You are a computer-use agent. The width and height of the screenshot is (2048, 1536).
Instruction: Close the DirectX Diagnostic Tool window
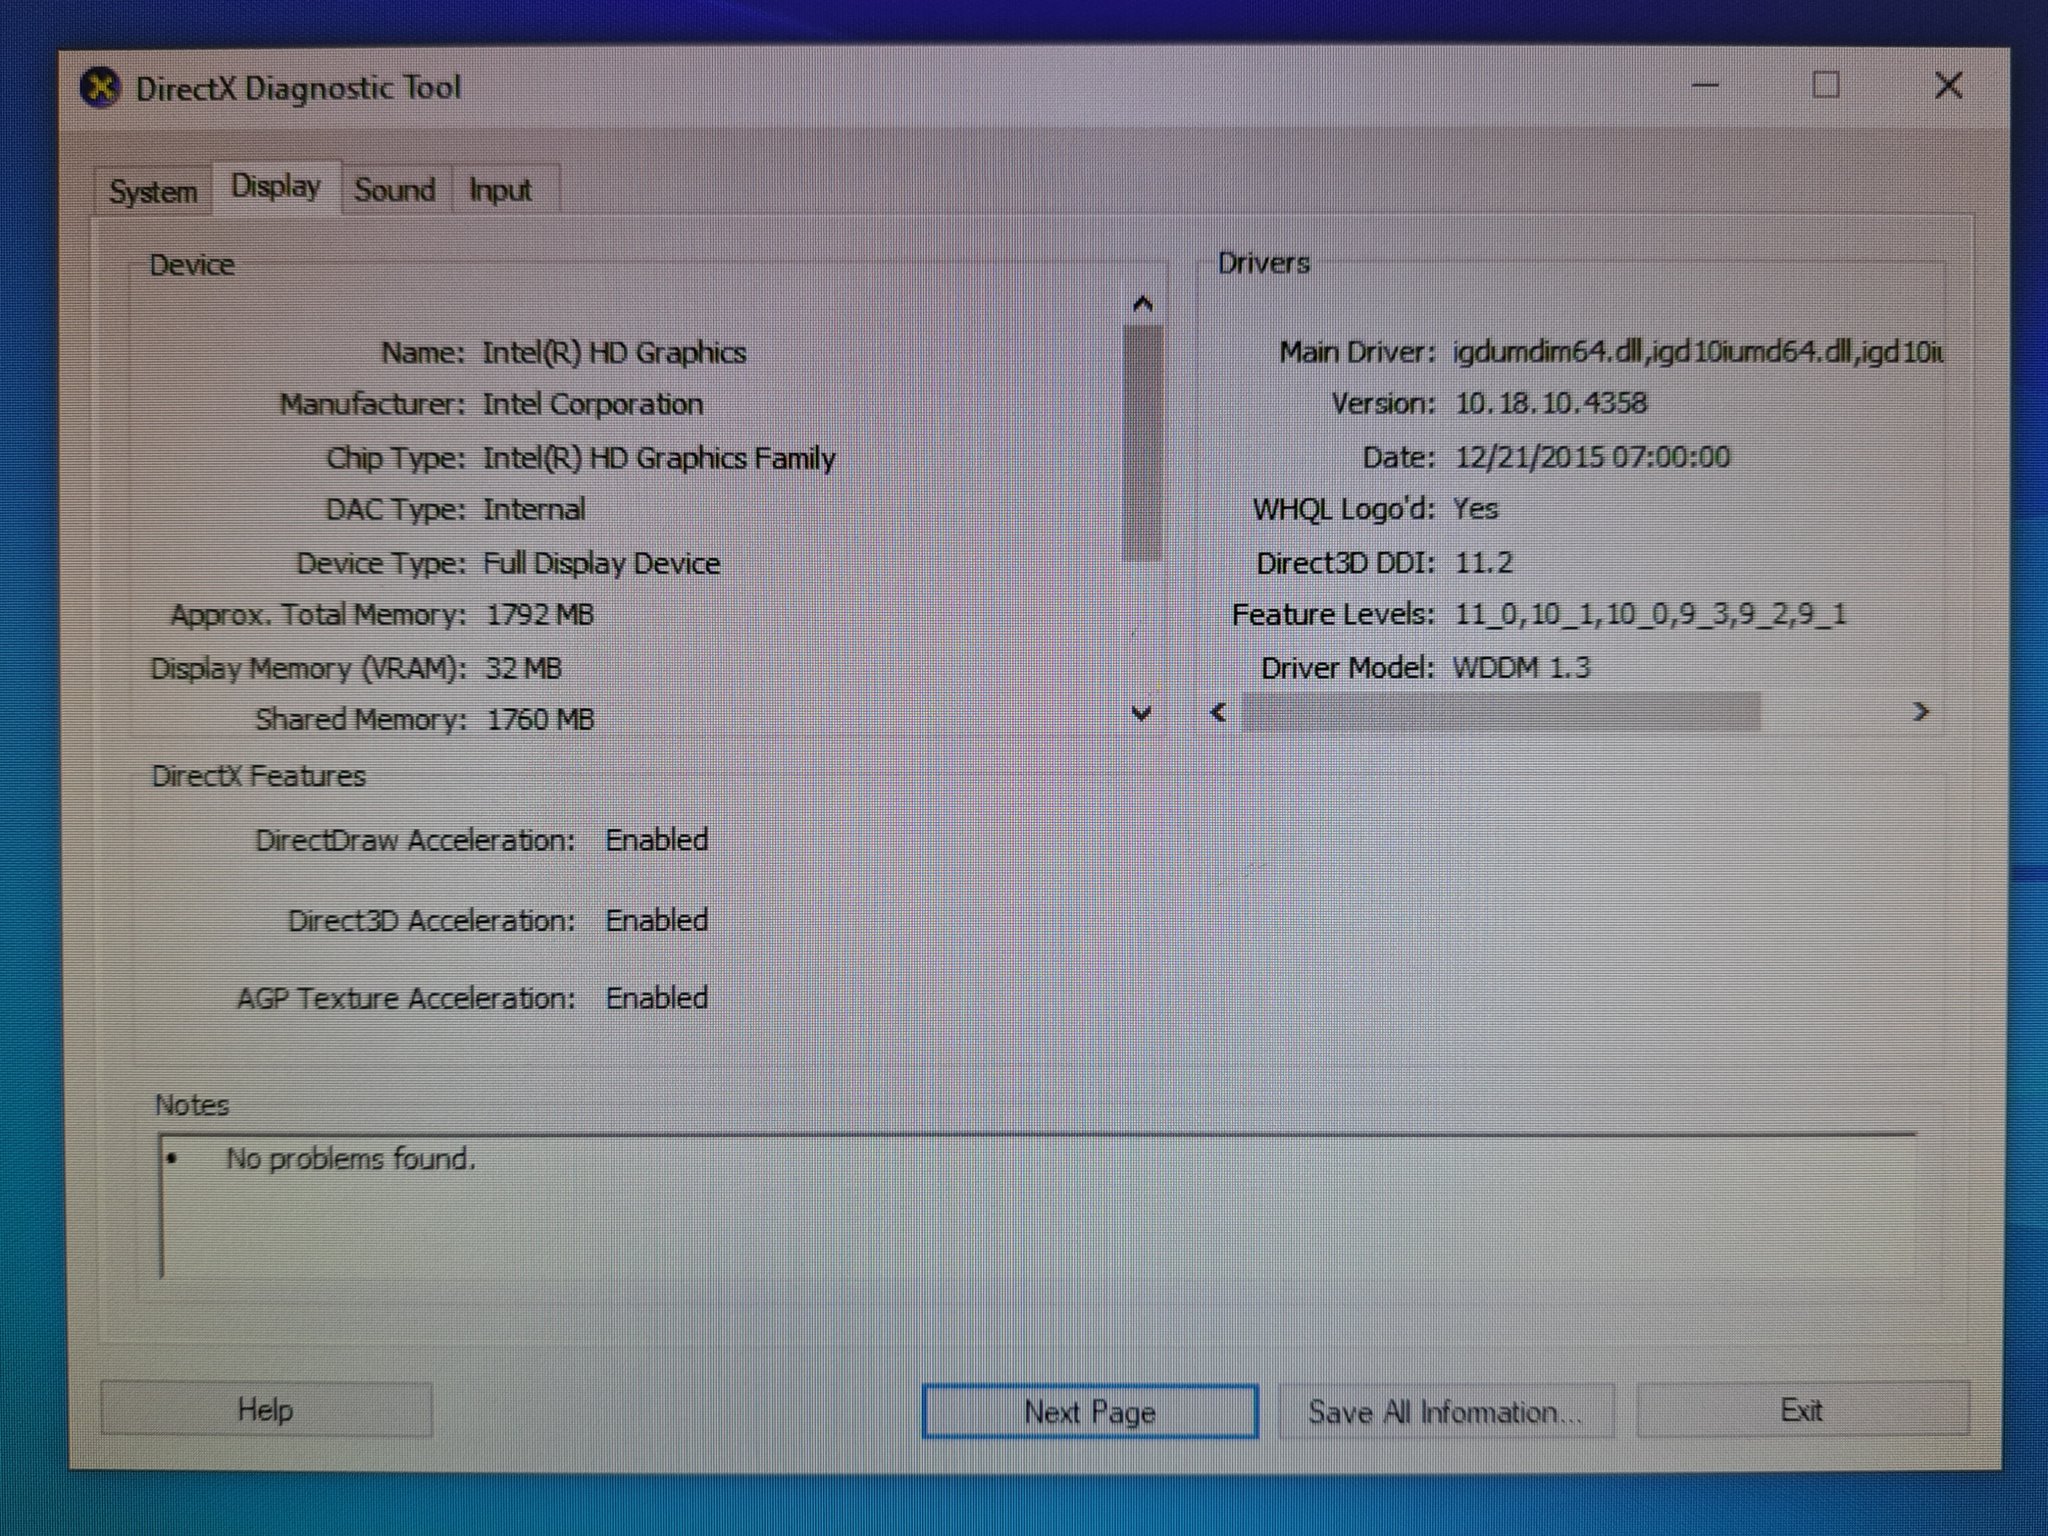pos(1948,85)
